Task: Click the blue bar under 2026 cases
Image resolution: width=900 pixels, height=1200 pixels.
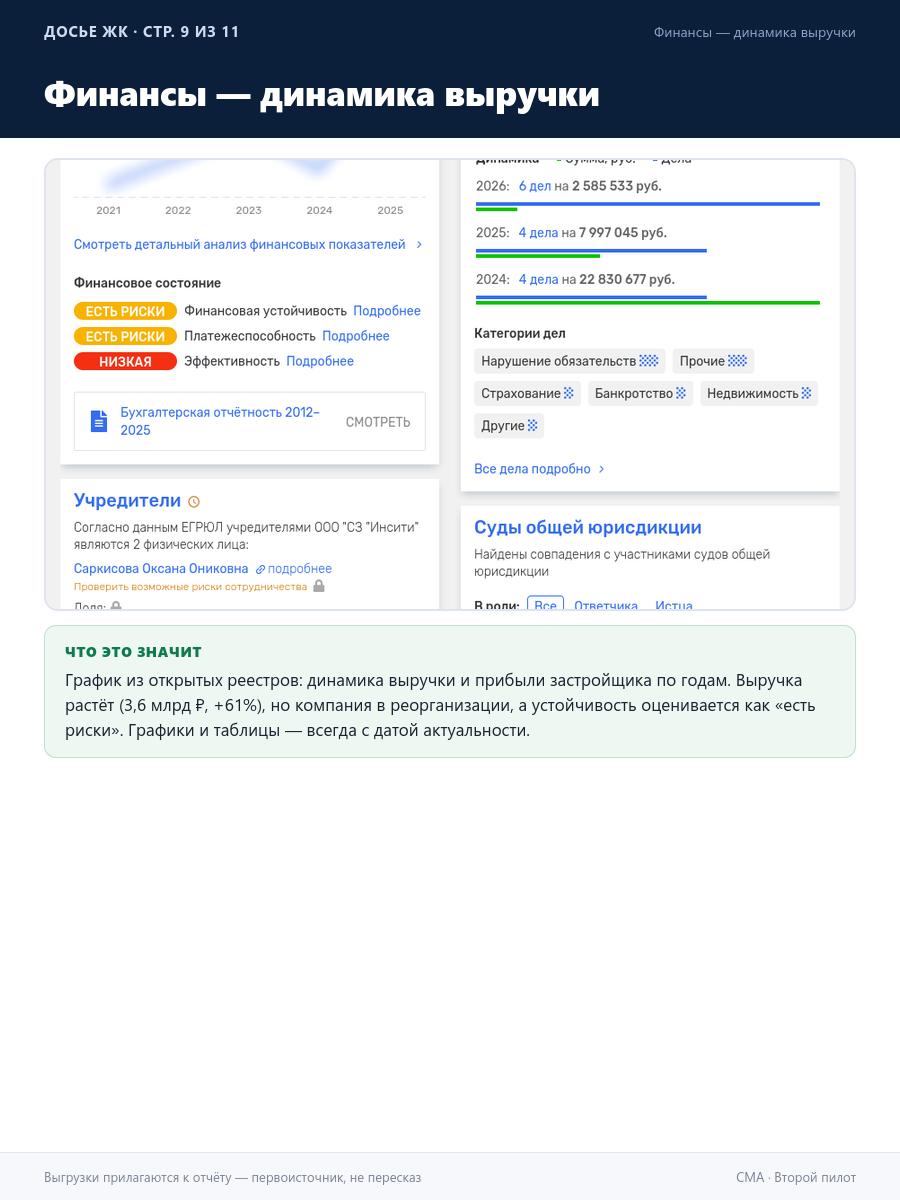Action: click(648, 204)
